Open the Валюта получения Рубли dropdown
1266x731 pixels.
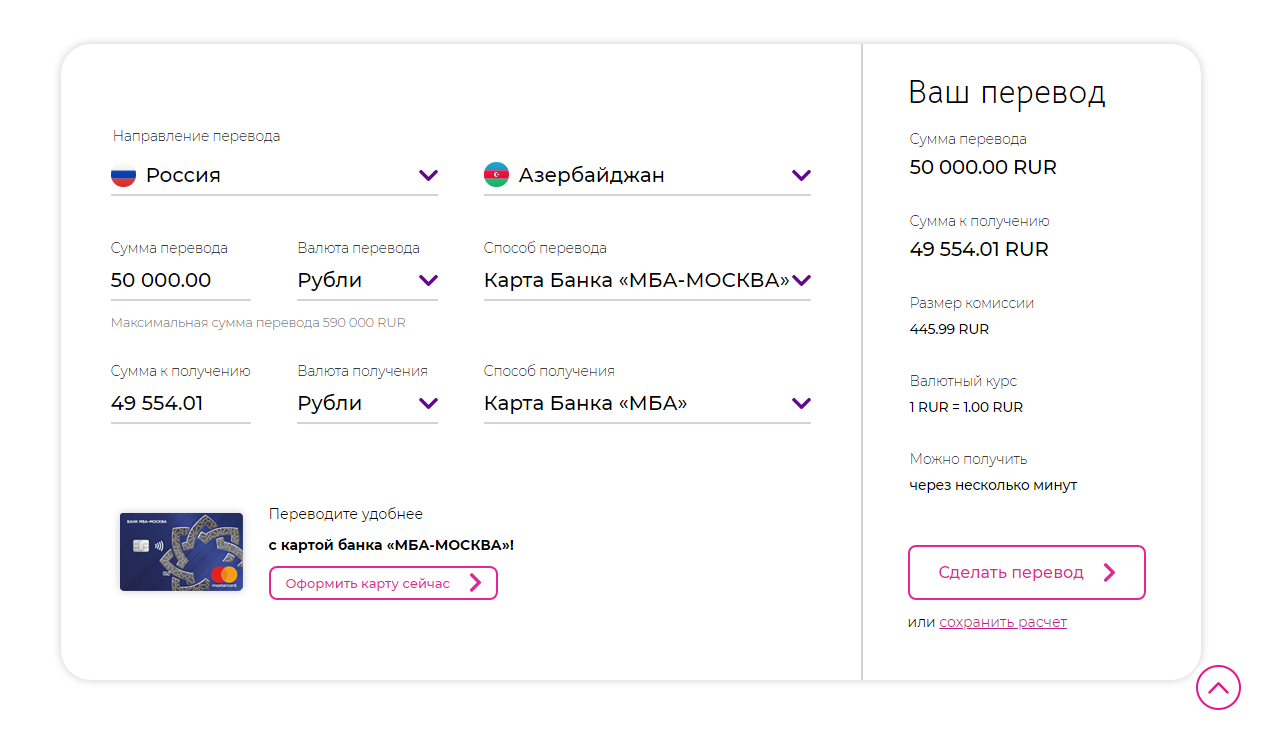tap(367, 403)
